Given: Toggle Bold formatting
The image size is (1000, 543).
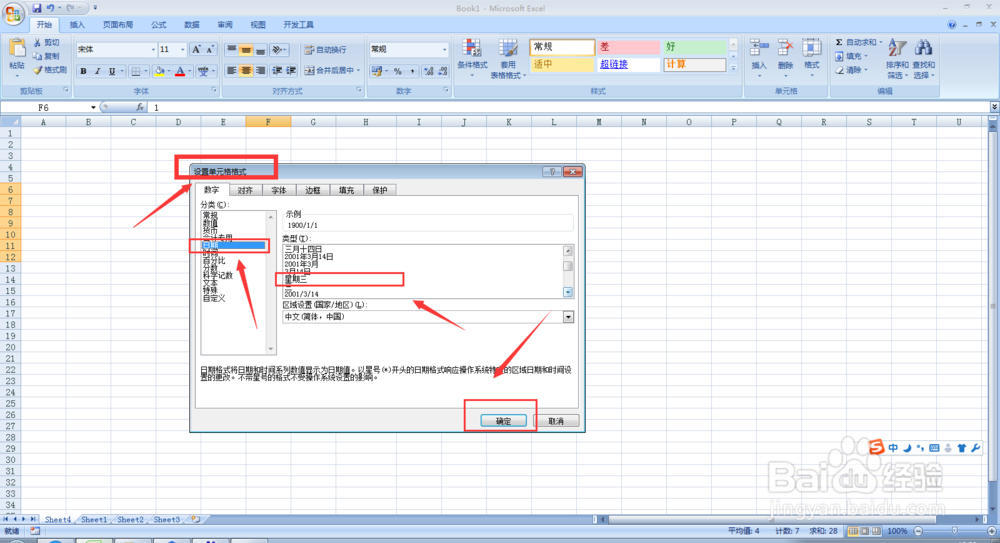Looking at the screenshot, I should [x=84, y=71].
